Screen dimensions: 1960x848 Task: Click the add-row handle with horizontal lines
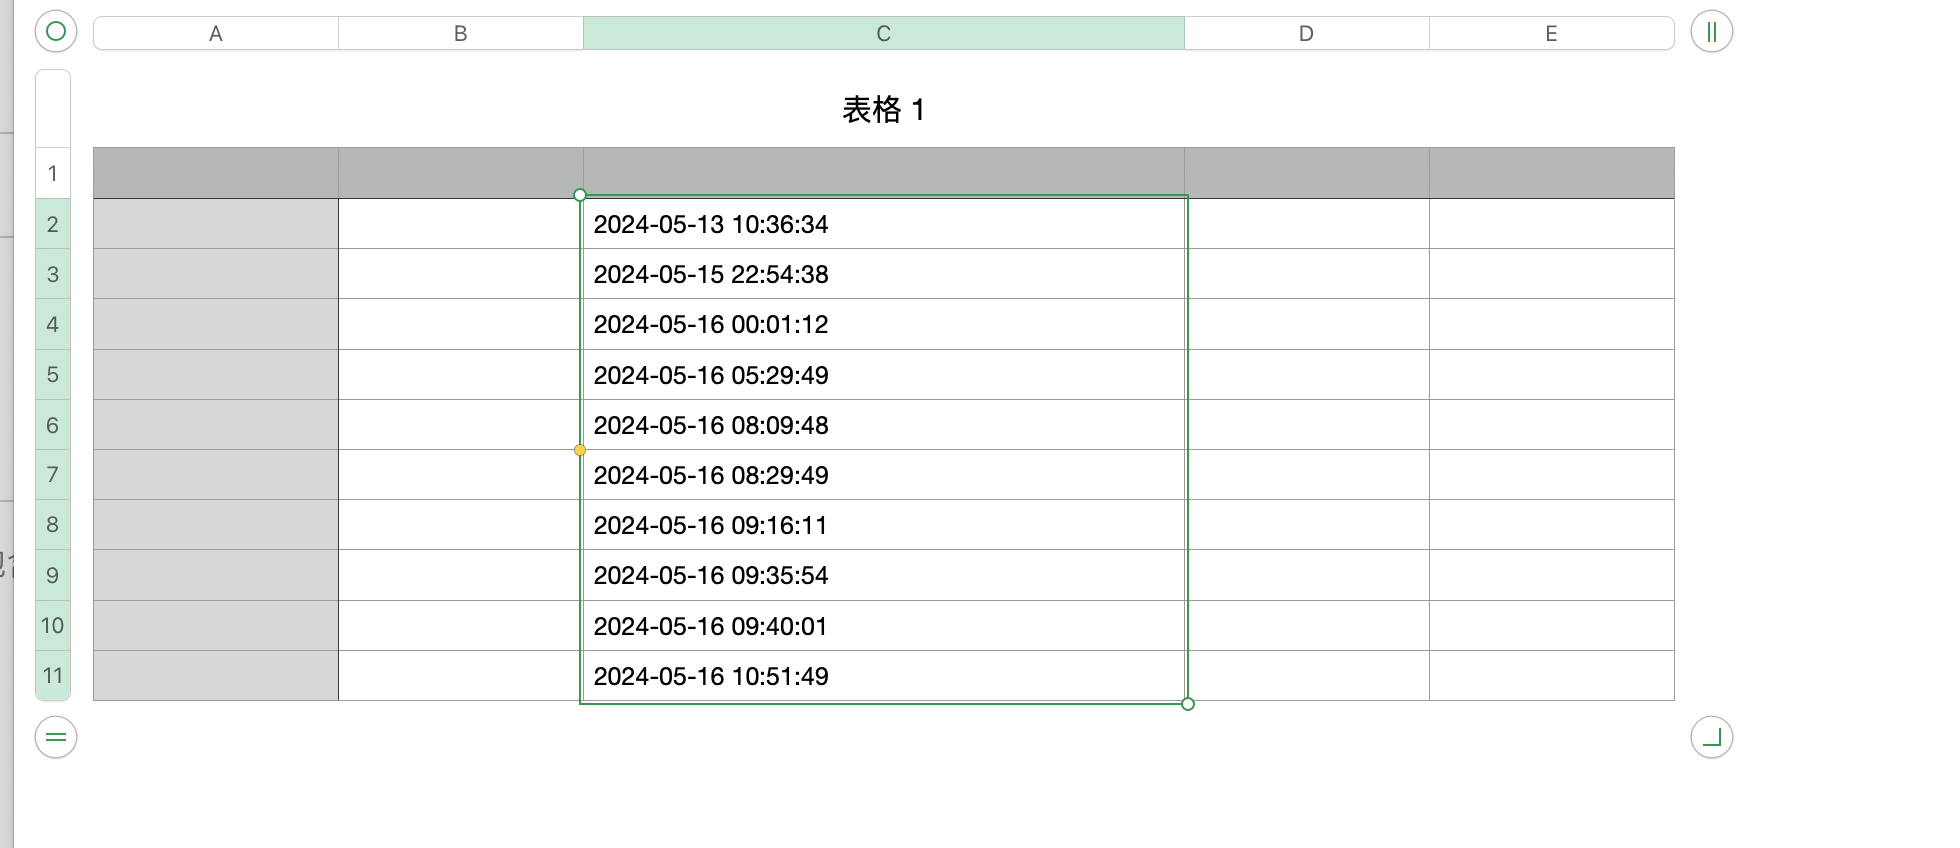[x=56, y=738]
